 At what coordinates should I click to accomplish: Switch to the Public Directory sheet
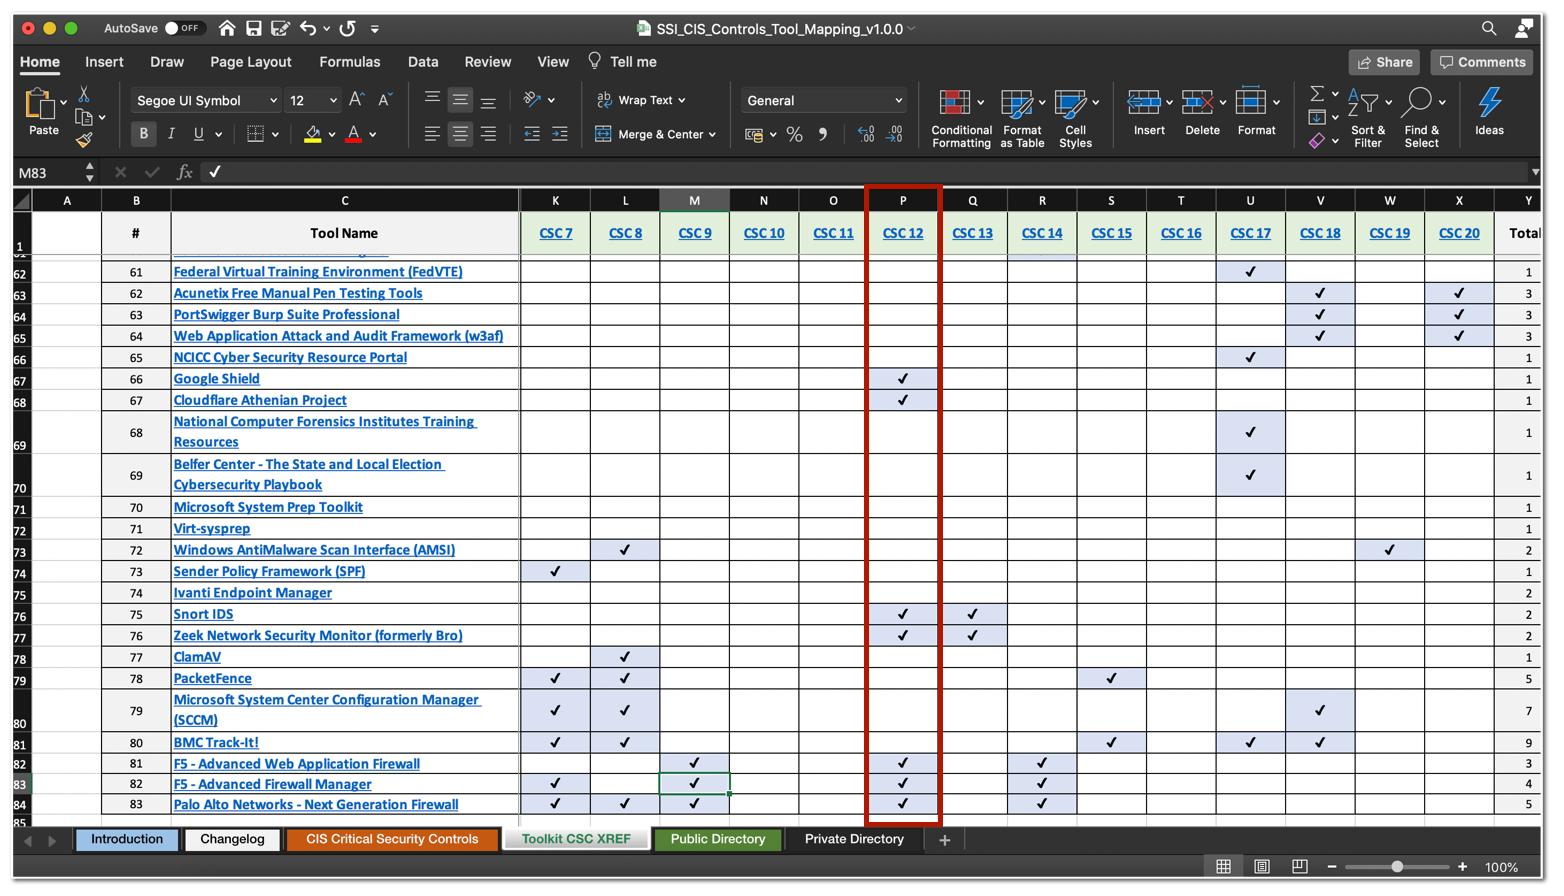(x=718, y=840)
